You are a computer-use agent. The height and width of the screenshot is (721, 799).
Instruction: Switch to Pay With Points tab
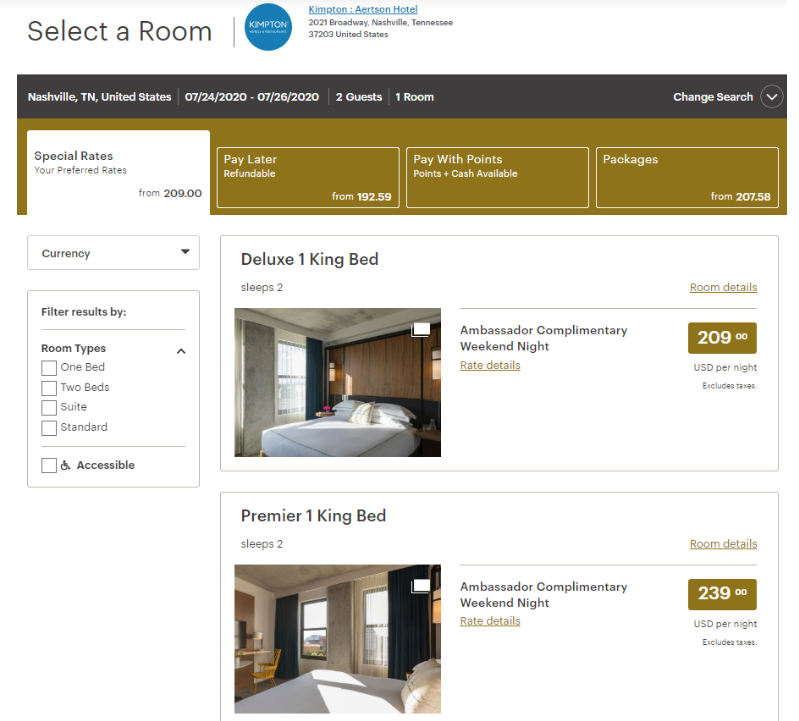click(497, 177)
